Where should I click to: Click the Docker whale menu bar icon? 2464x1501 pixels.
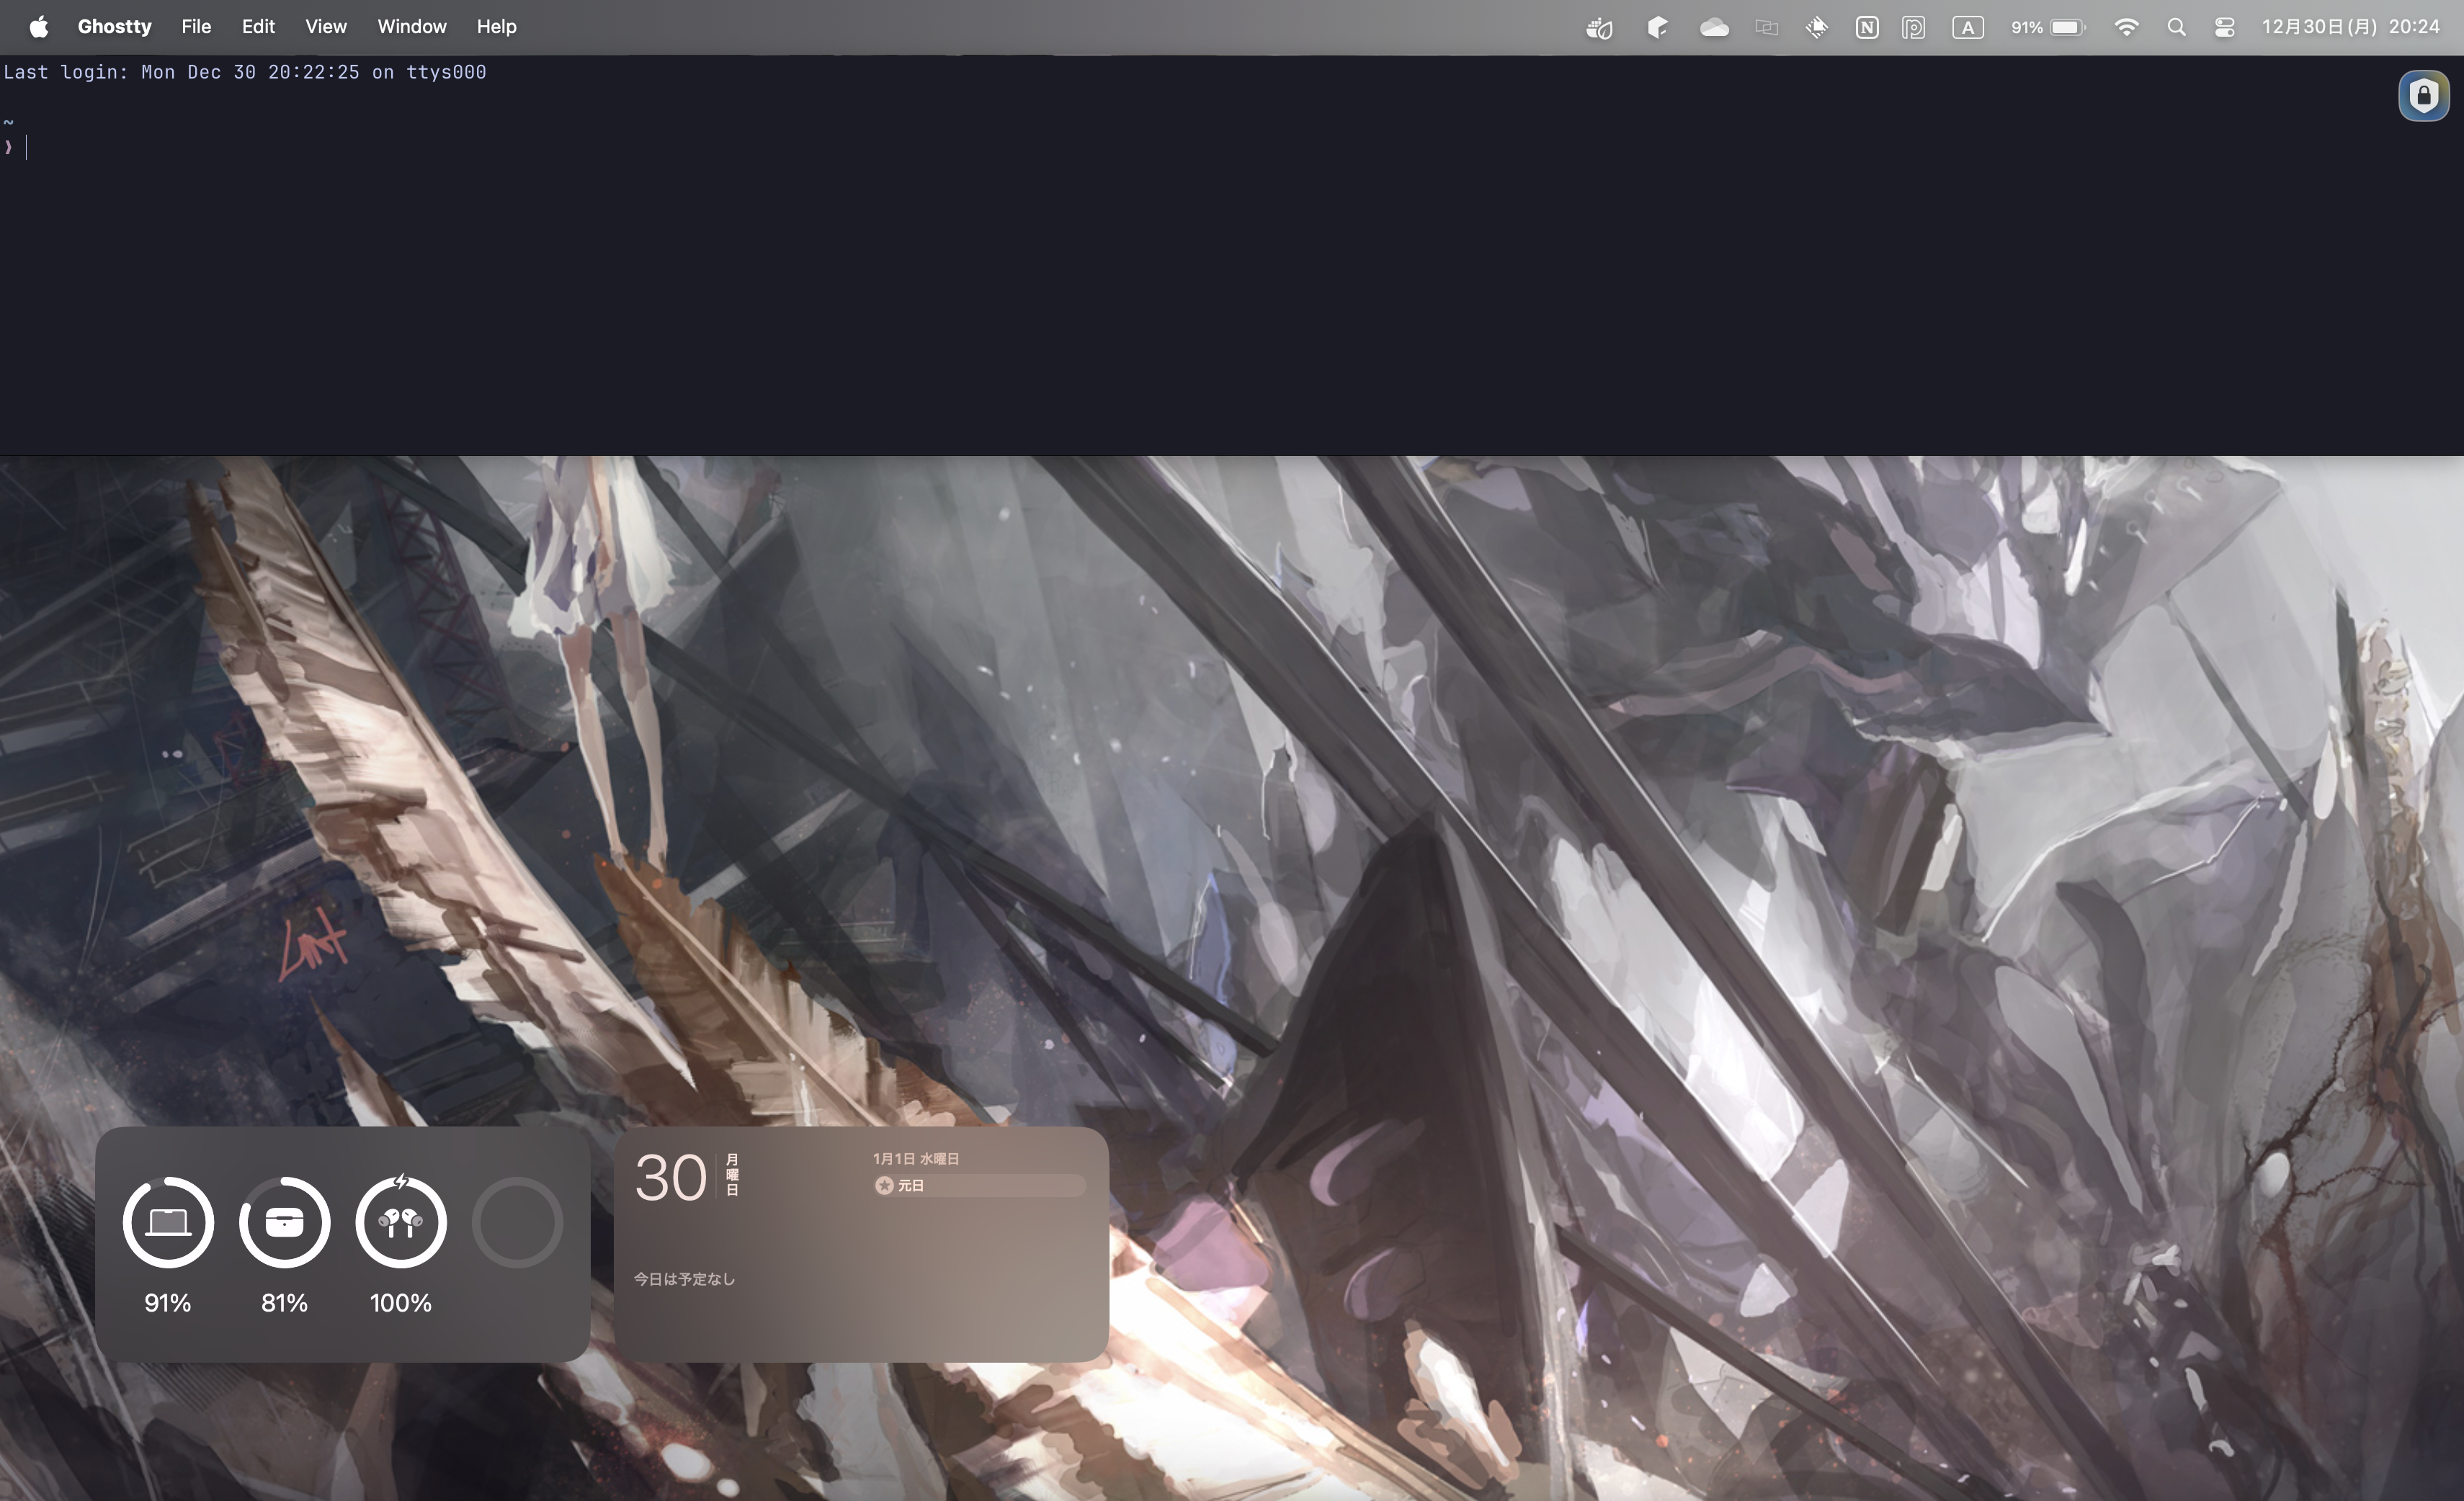point(1599,28)
